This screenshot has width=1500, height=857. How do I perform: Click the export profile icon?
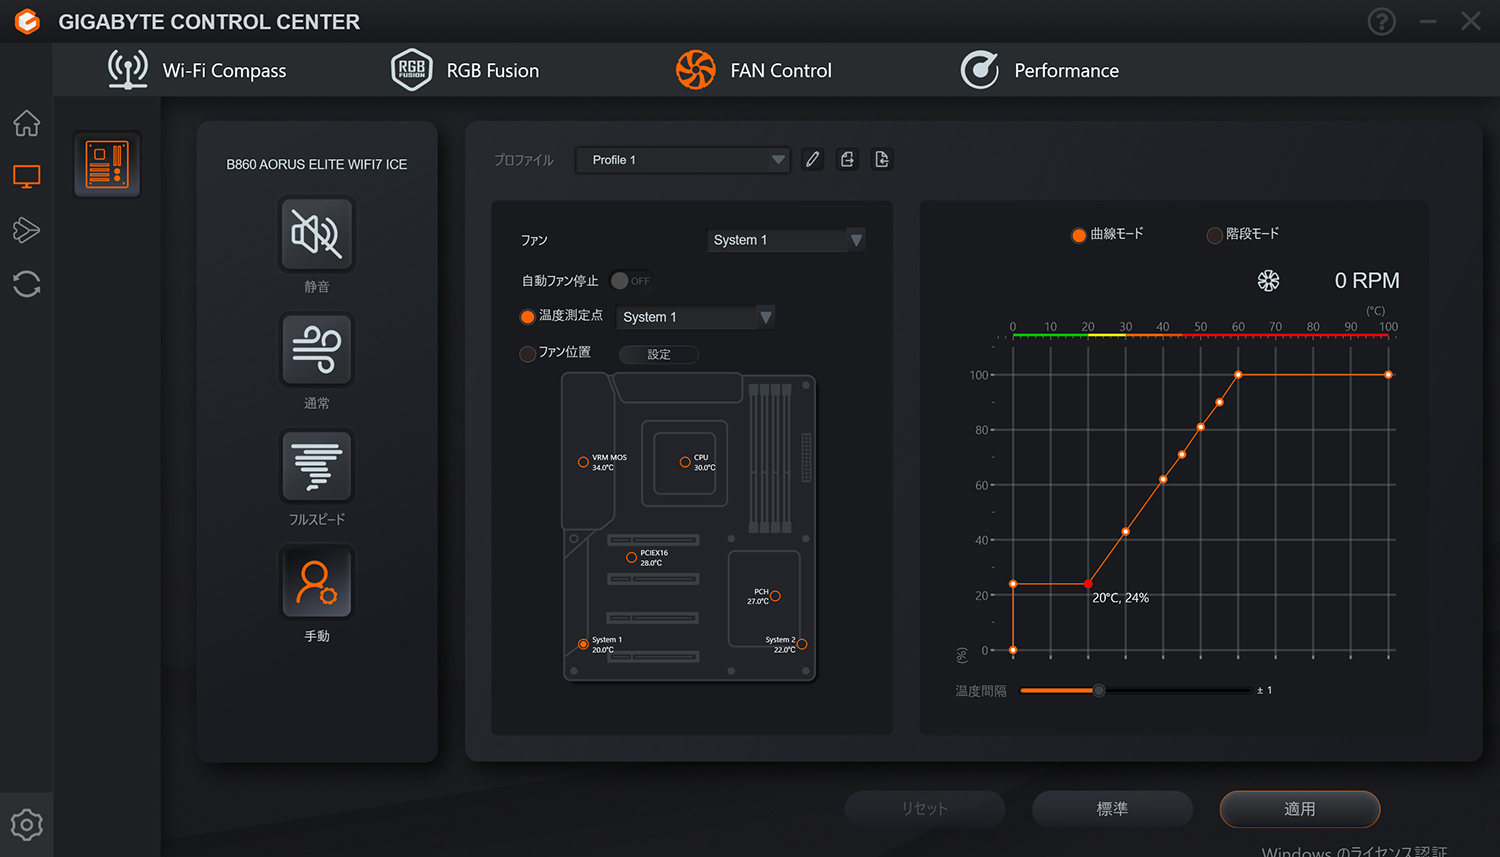pos(847,159)
